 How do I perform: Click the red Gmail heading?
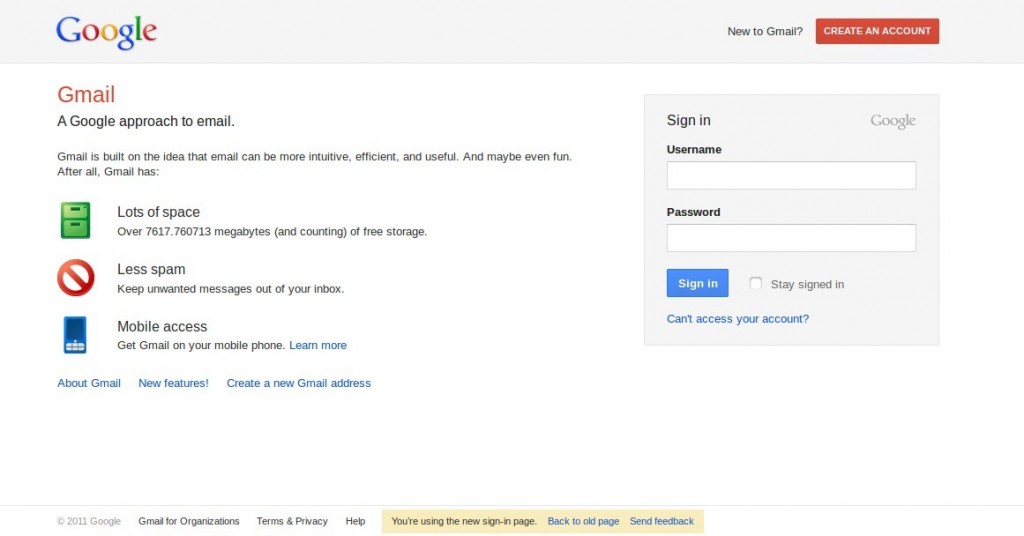(x=86, y=95)
